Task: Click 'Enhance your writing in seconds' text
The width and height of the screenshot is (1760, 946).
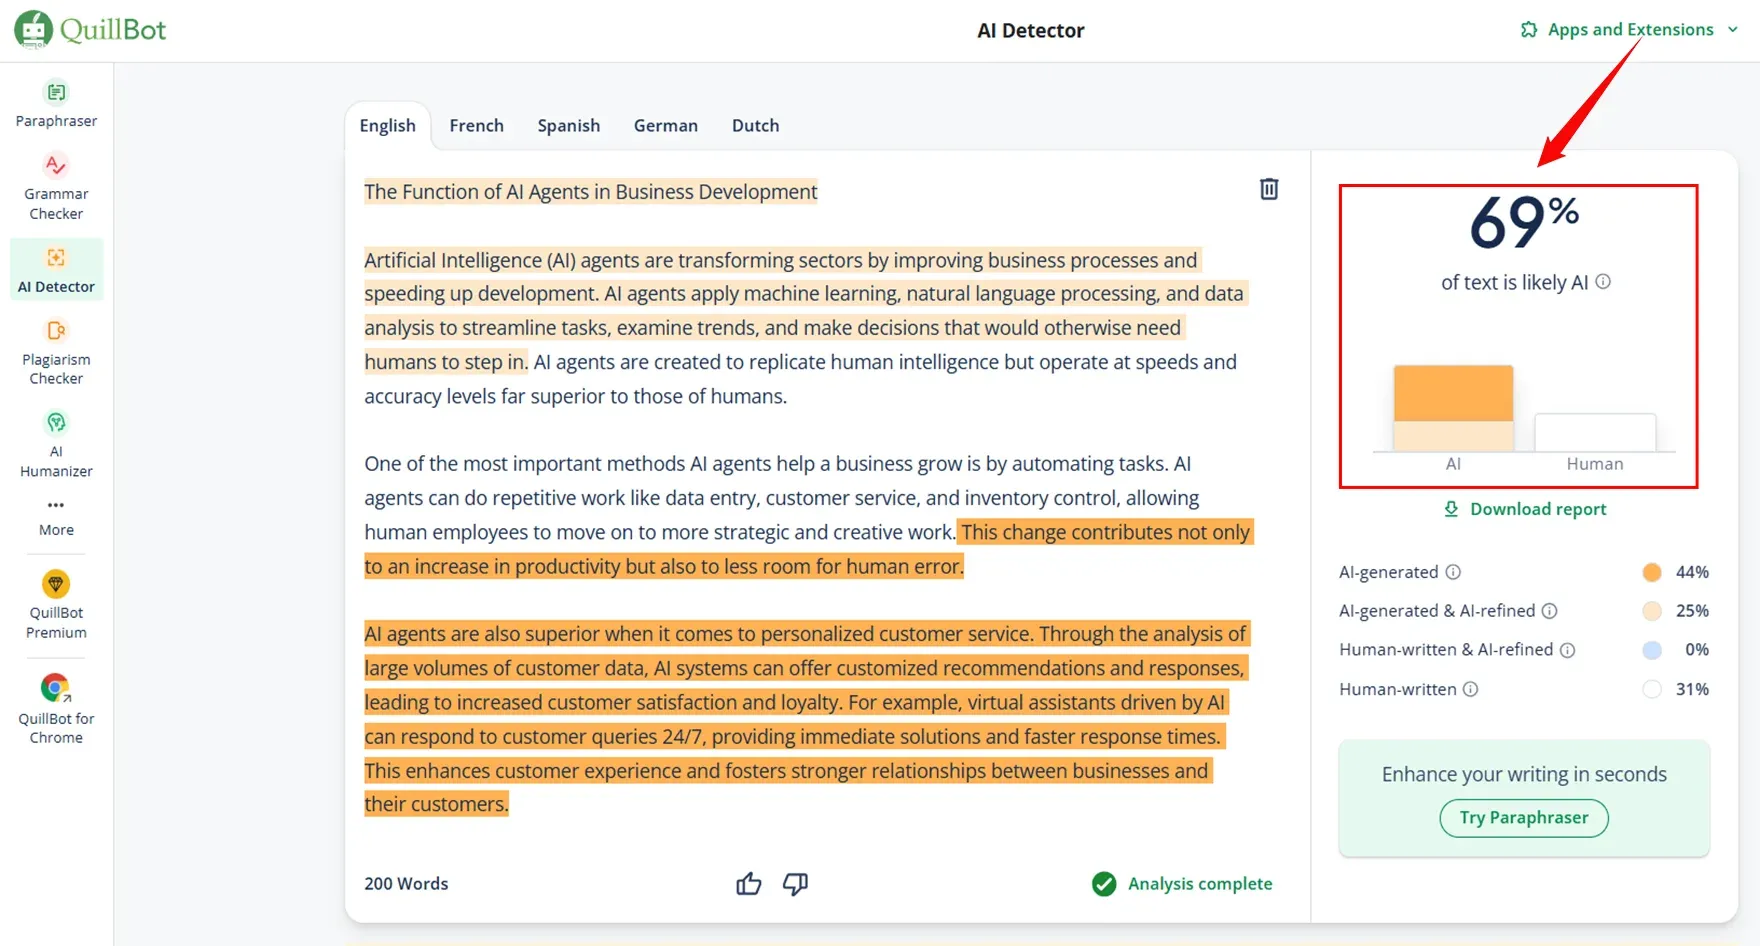Action: click(x=1524, y=774)
